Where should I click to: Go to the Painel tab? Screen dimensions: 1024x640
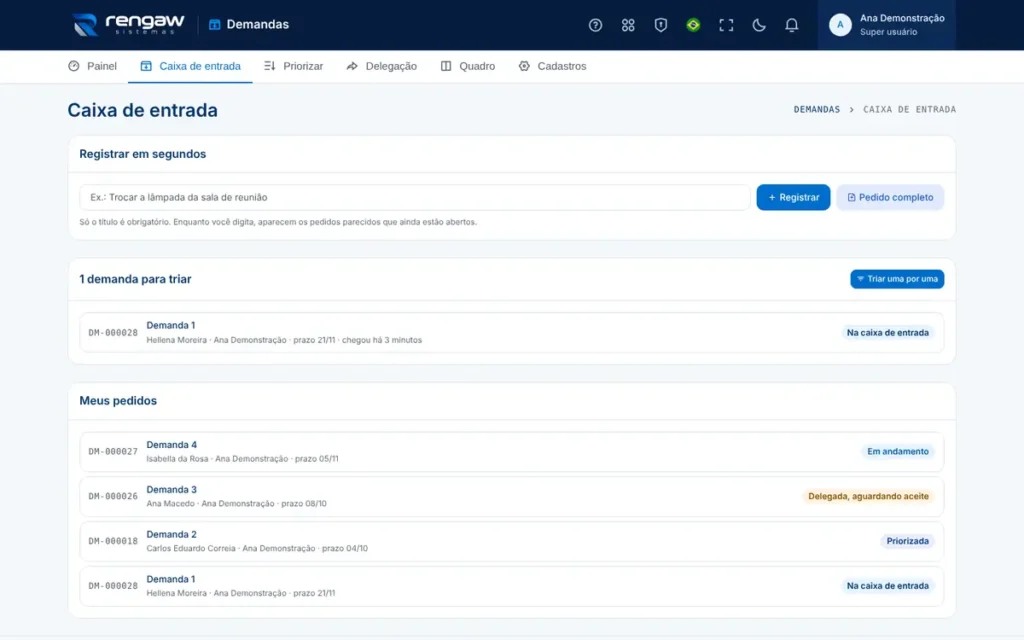93,66
